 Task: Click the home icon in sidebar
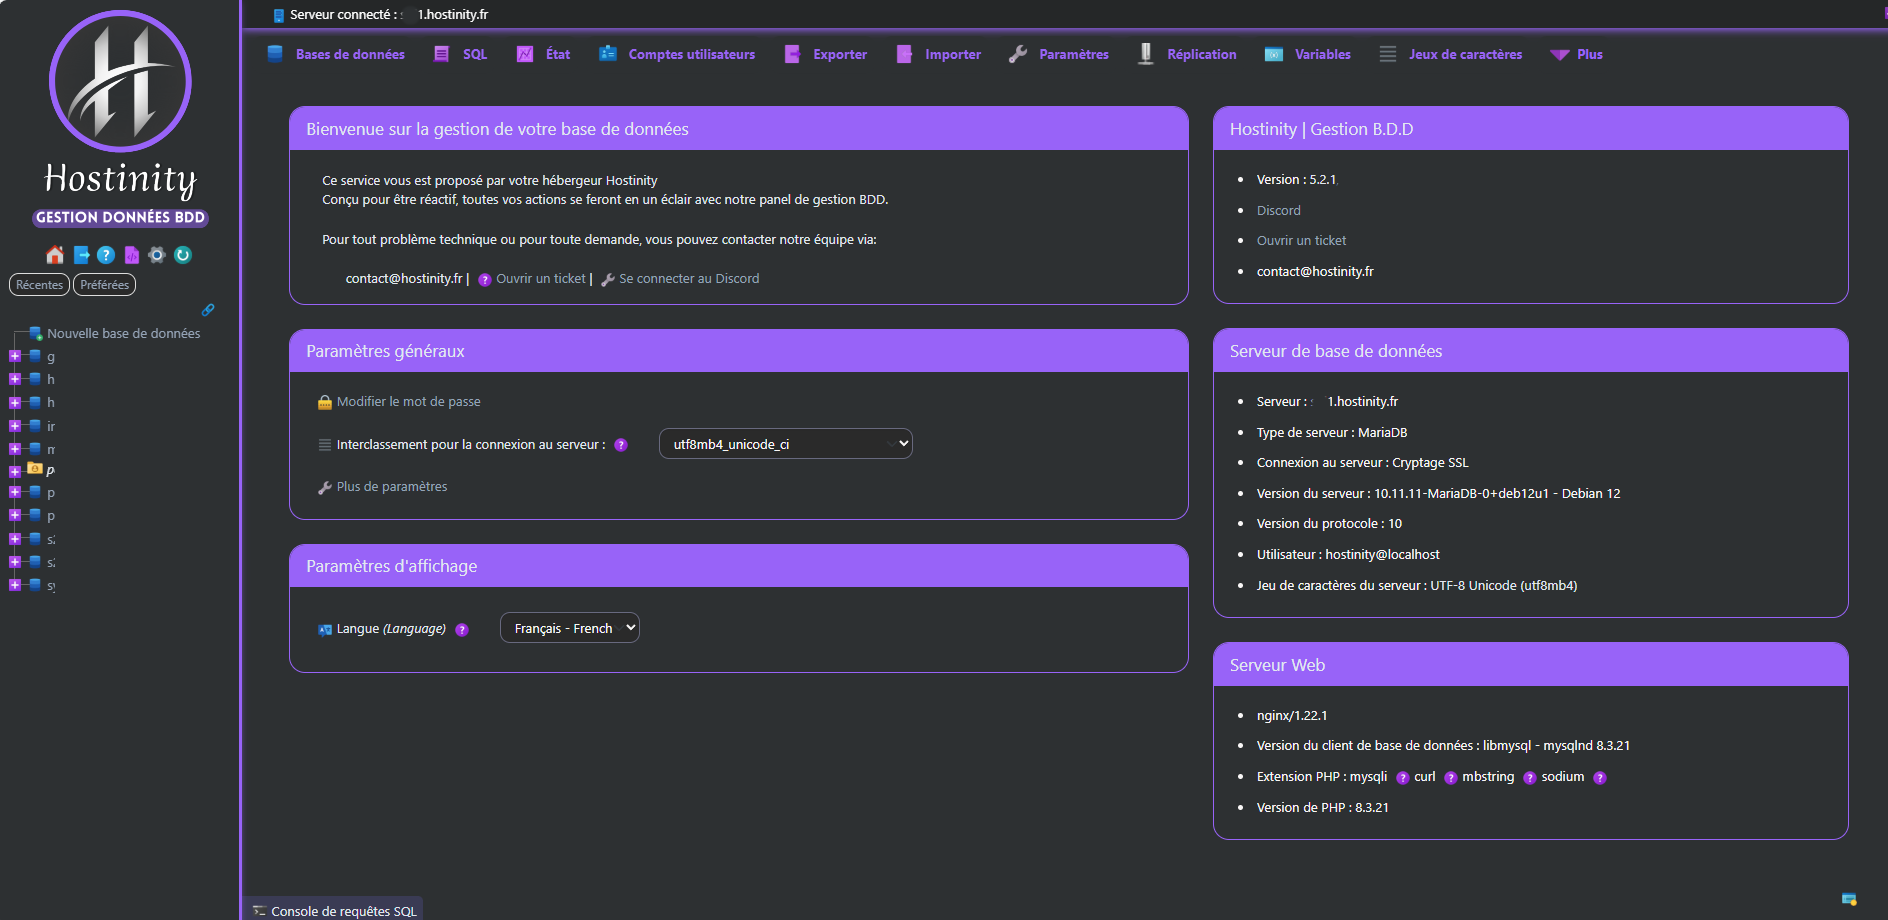click(x=55, y=255)
